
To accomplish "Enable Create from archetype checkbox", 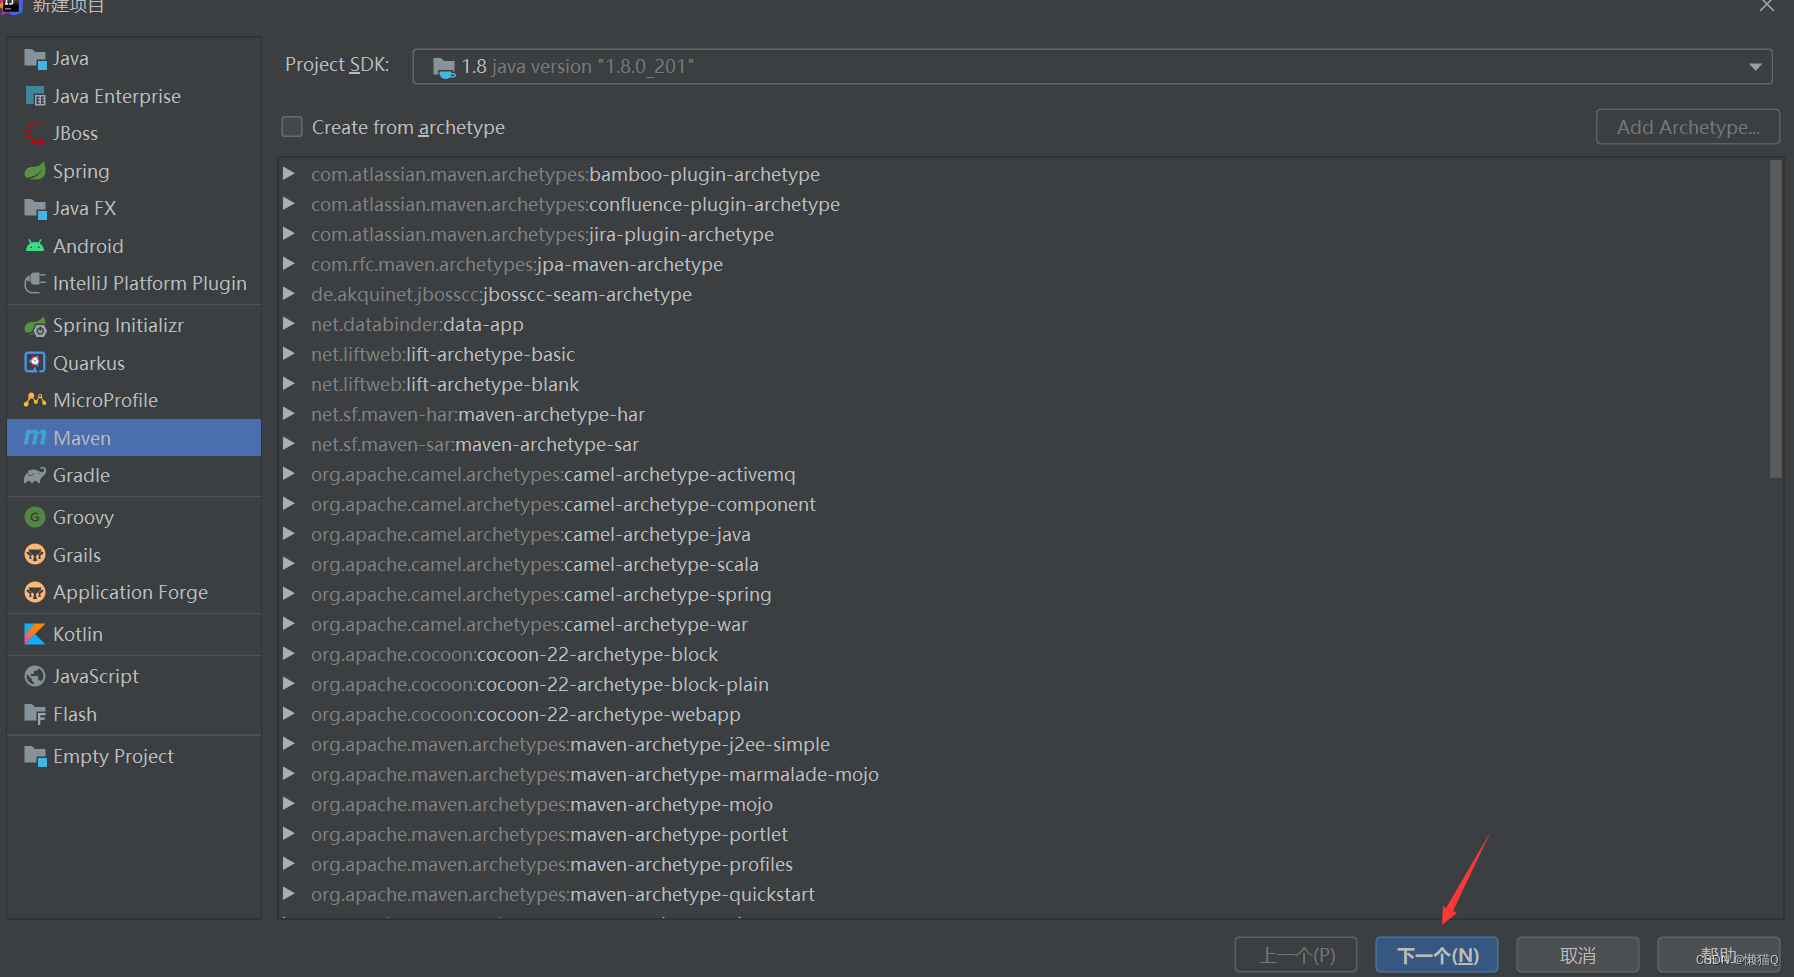I will (x=292, y=127).
